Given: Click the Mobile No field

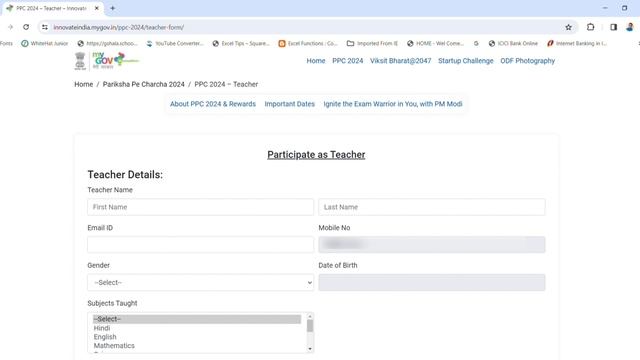Looking at the screenshot, I should [x=432, y=244].
